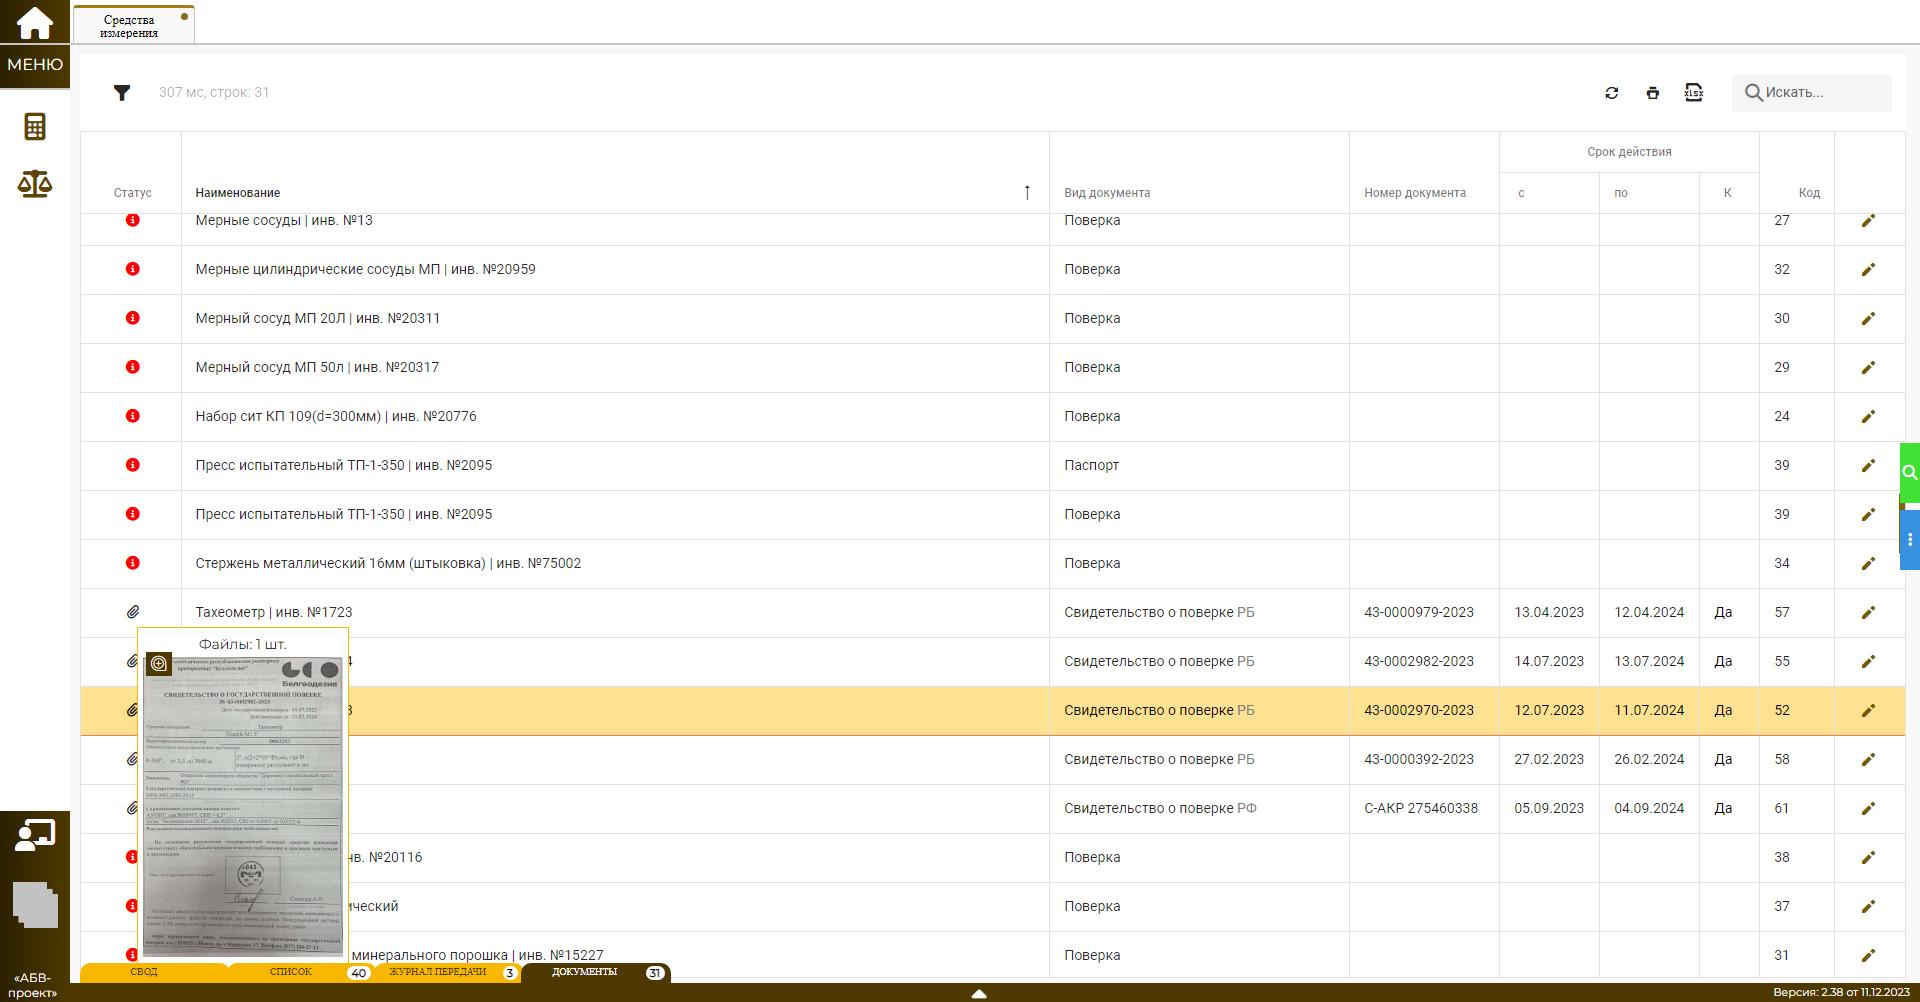Click red status icon for Мерный сосуд МП 20Л

pyautogui.click(x=132, y=318)
